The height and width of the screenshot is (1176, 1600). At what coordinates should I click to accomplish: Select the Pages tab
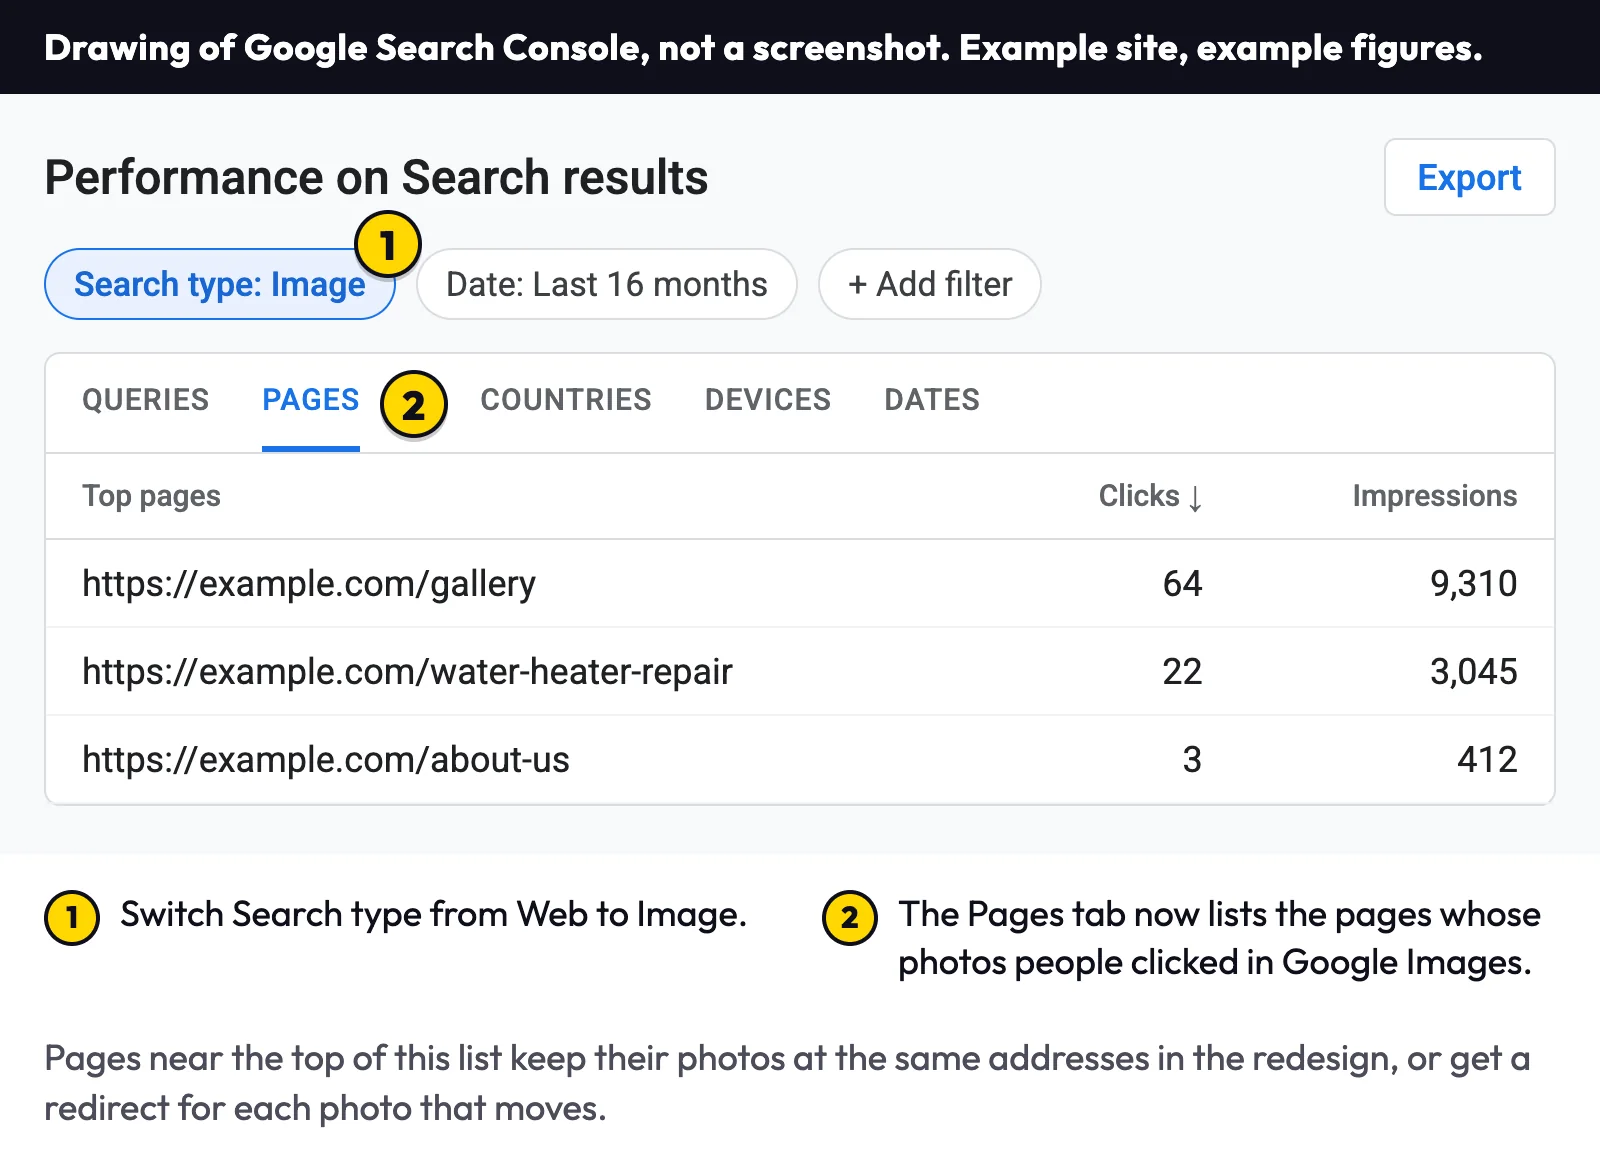tap(311, 400)
